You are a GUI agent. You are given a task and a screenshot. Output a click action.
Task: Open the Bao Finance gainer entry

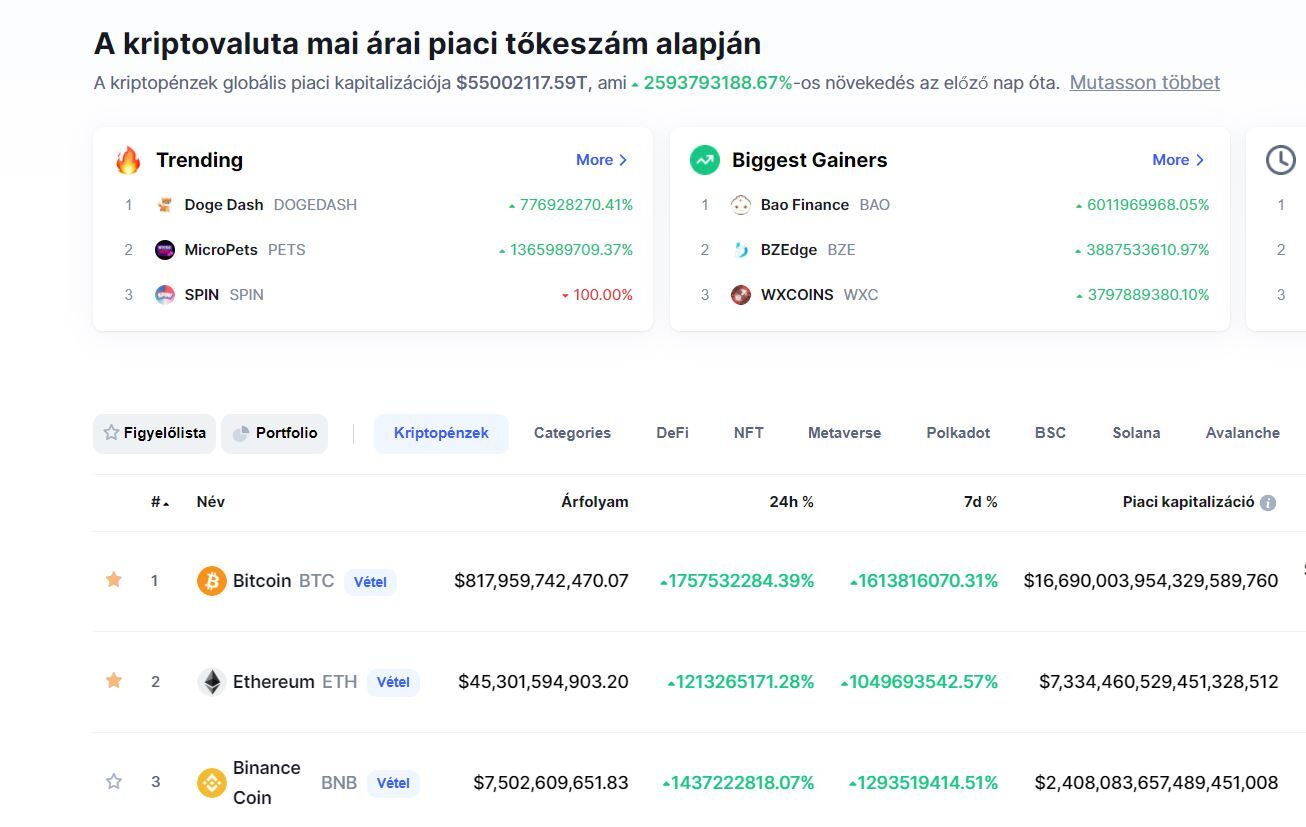(x=805, y=205)
